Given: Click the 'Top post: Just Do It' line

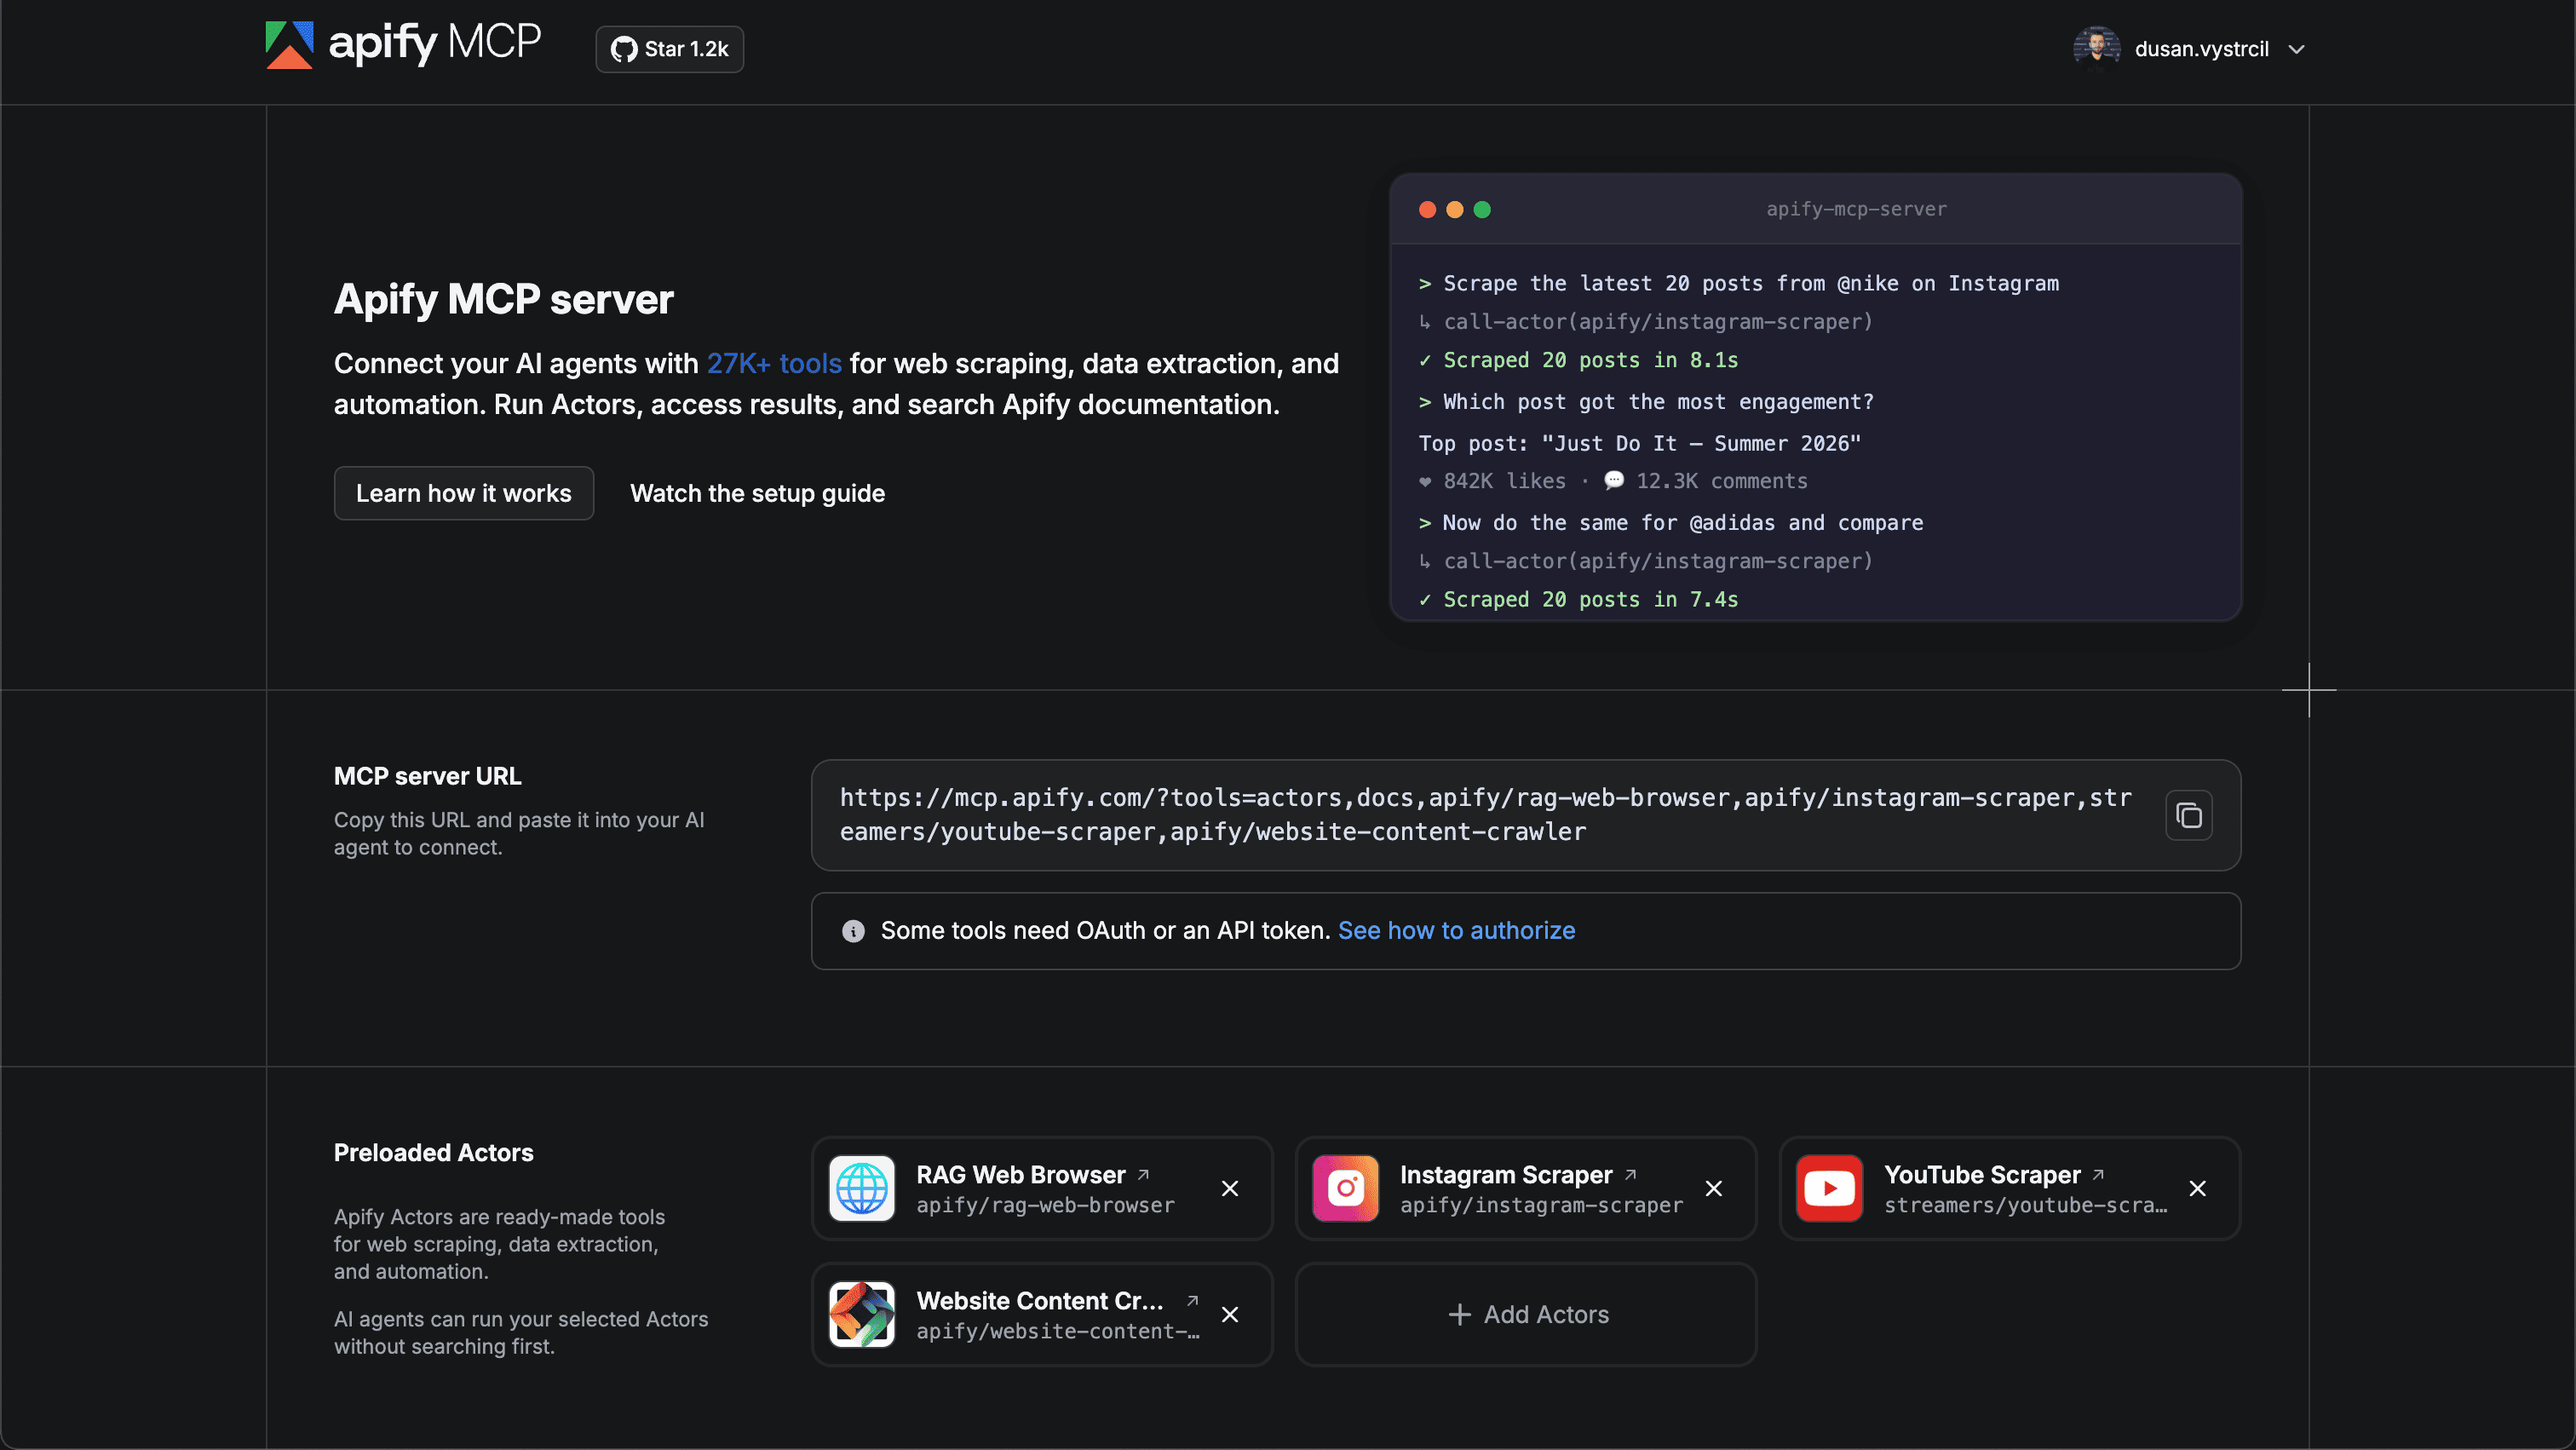Looking at the screenshot, I should pos(1640,443).
